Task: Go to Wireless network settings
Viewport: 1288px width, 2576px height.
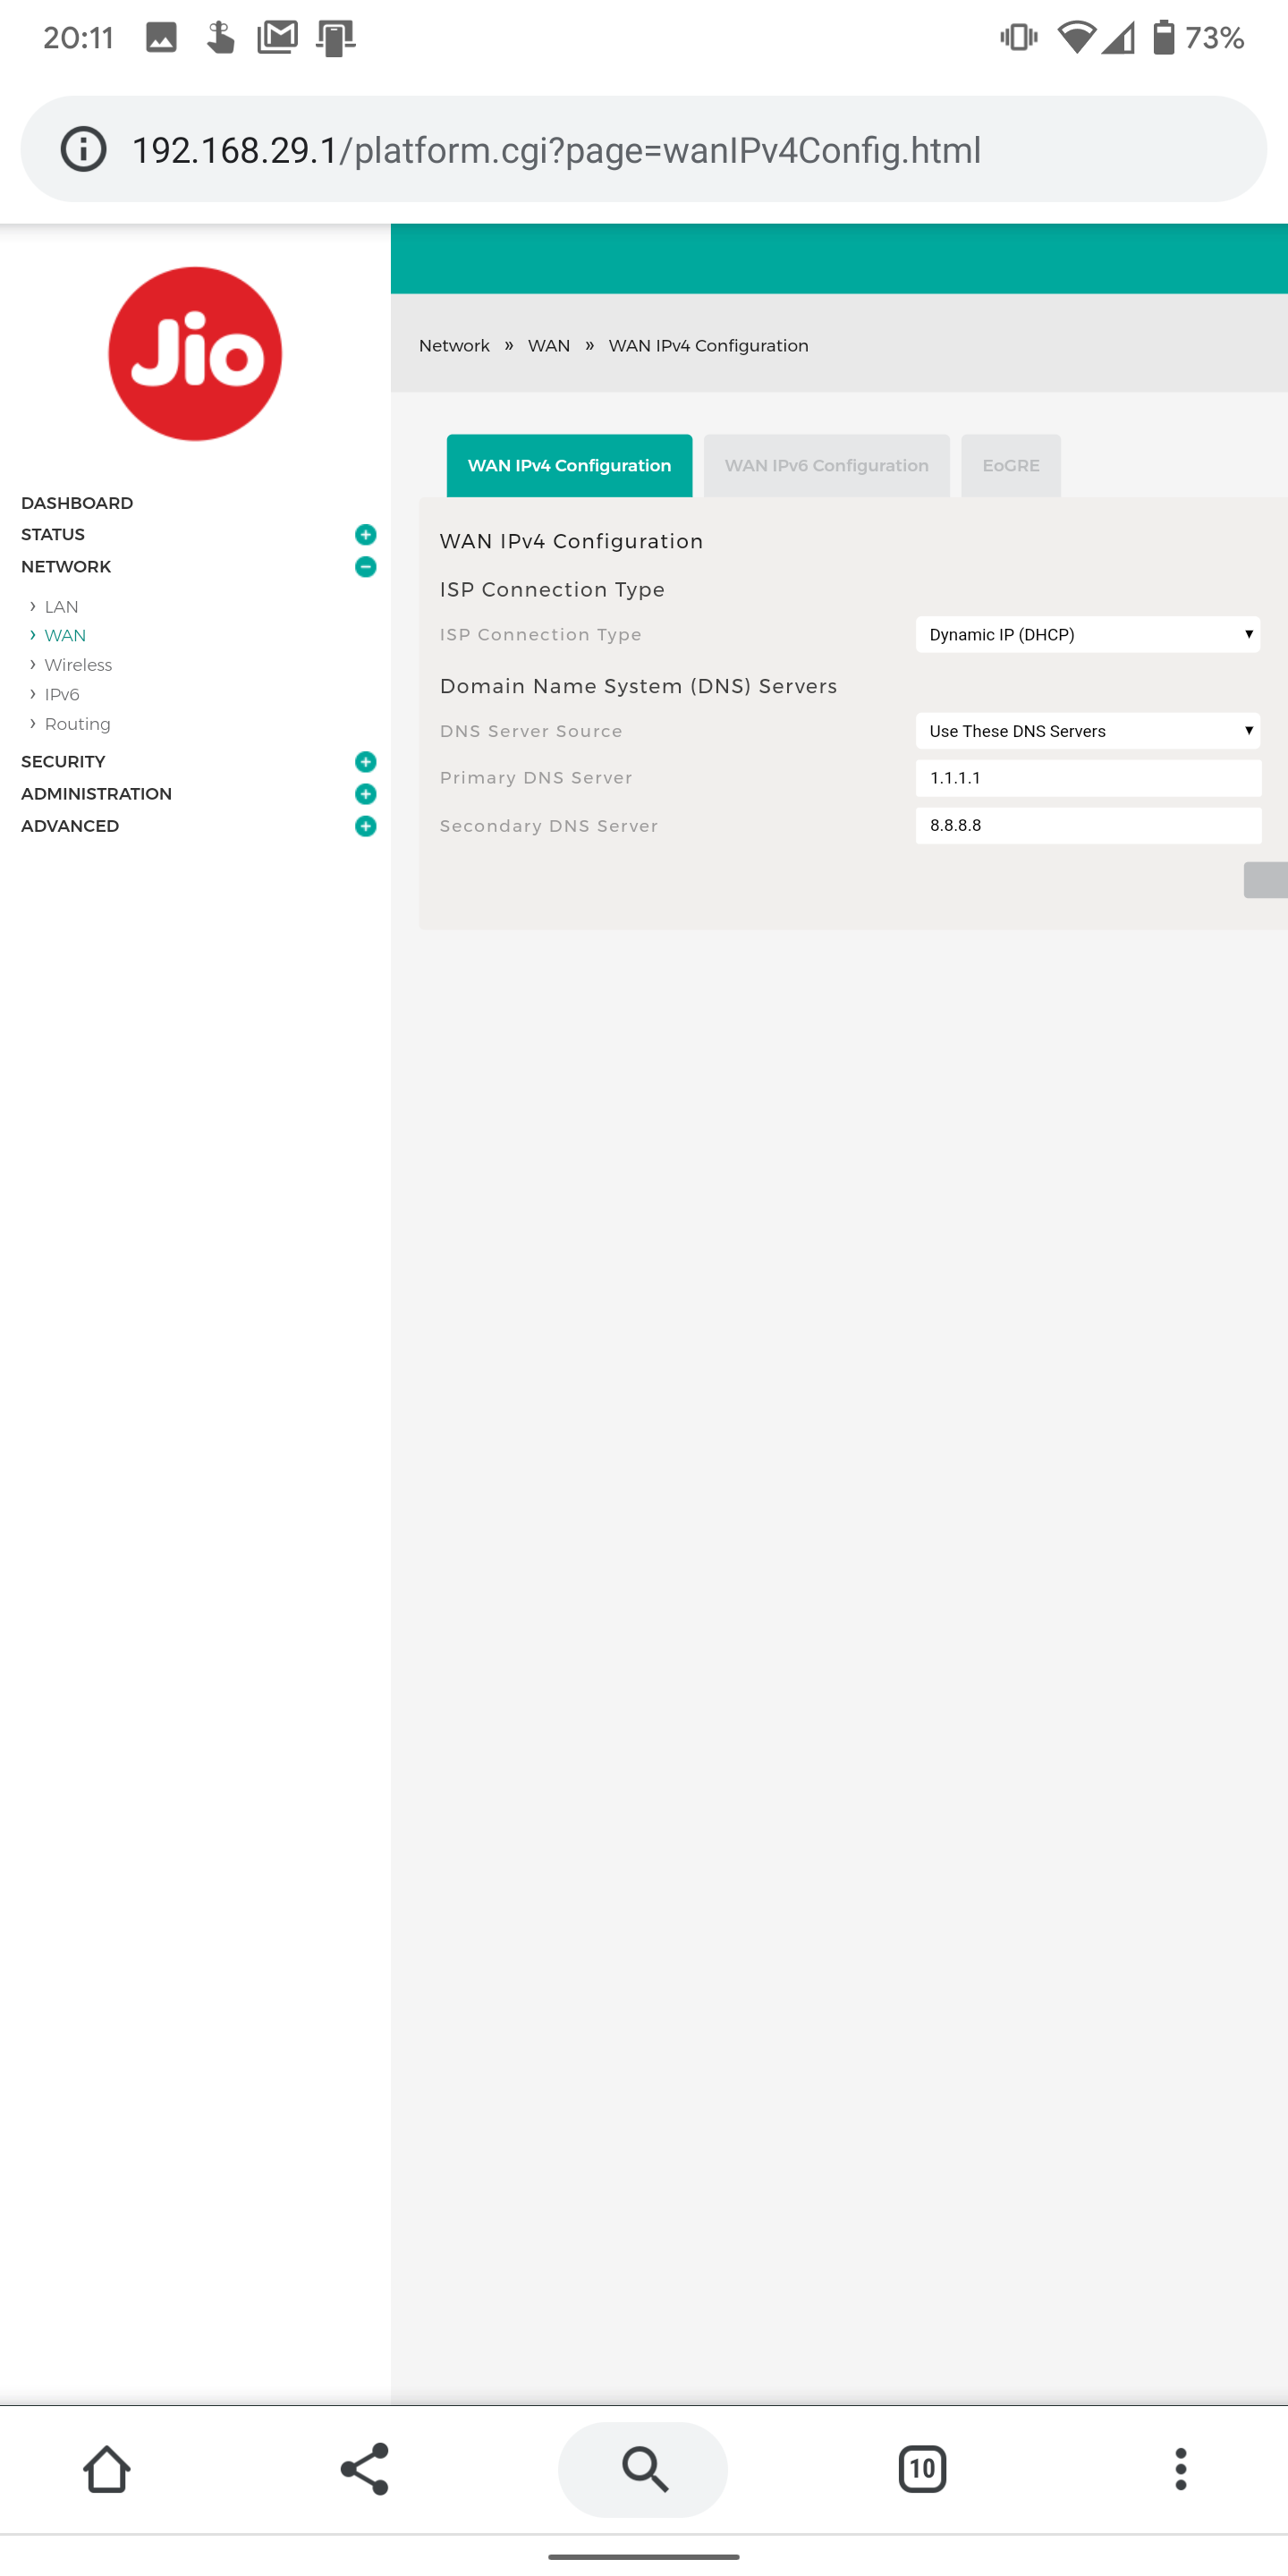Action: [78, 665]
